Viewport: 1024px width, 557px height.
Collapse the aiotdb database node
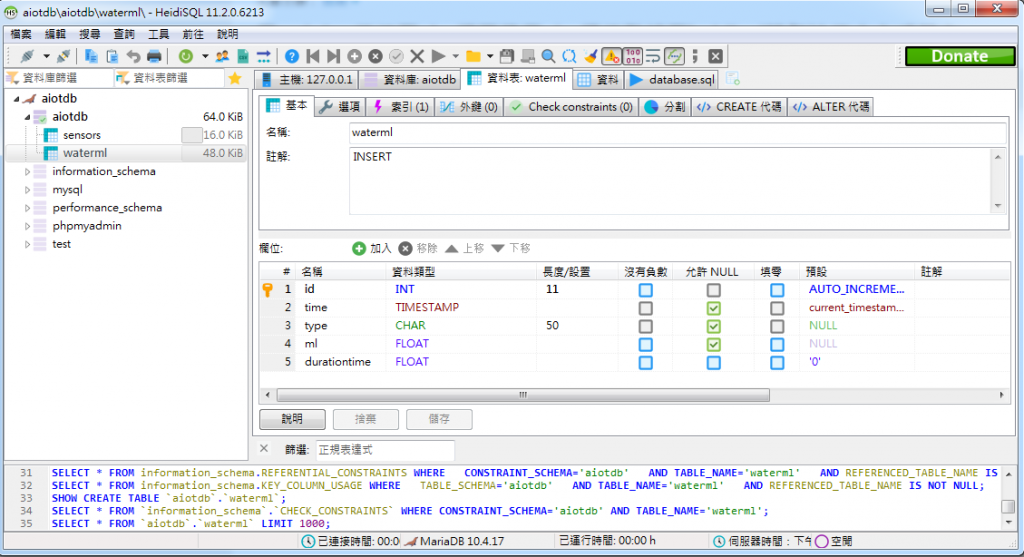(x=27, y=117)
